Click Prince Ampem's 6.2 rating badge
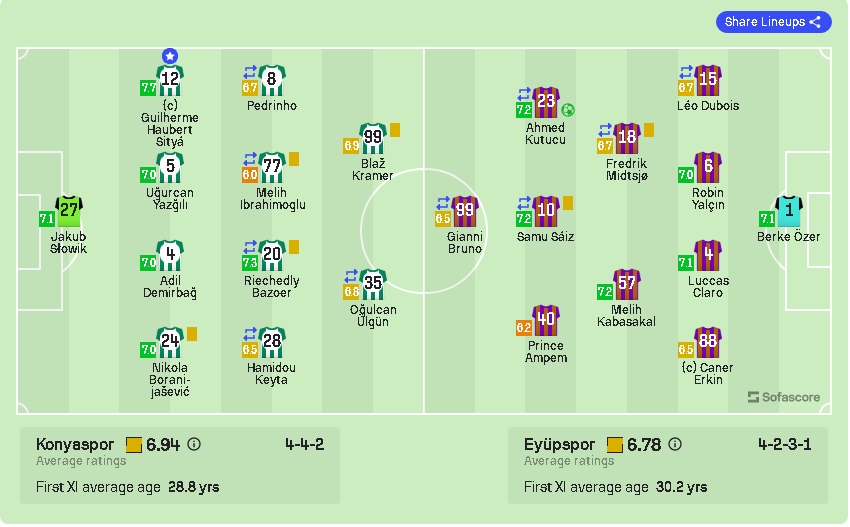 point(523,328)
